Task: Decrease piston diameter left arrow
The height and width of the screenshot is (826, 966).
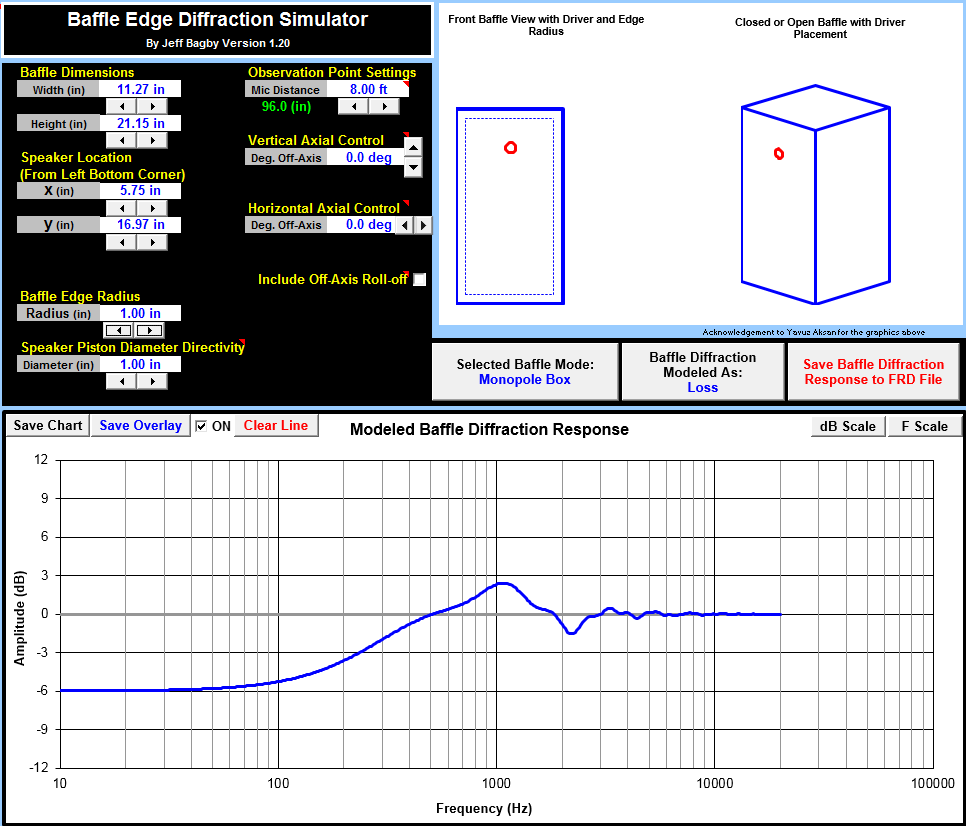Action: point(121,381)
